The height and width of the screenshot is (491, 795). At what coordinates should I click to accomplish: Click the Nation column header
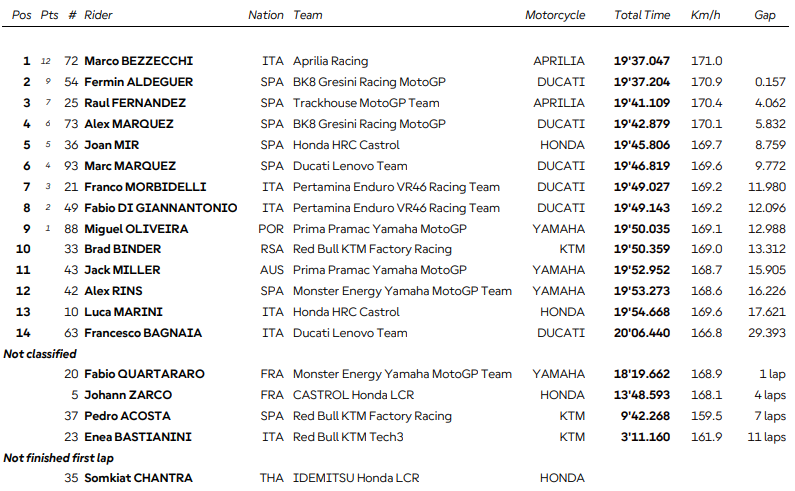(x=266, y=16)
